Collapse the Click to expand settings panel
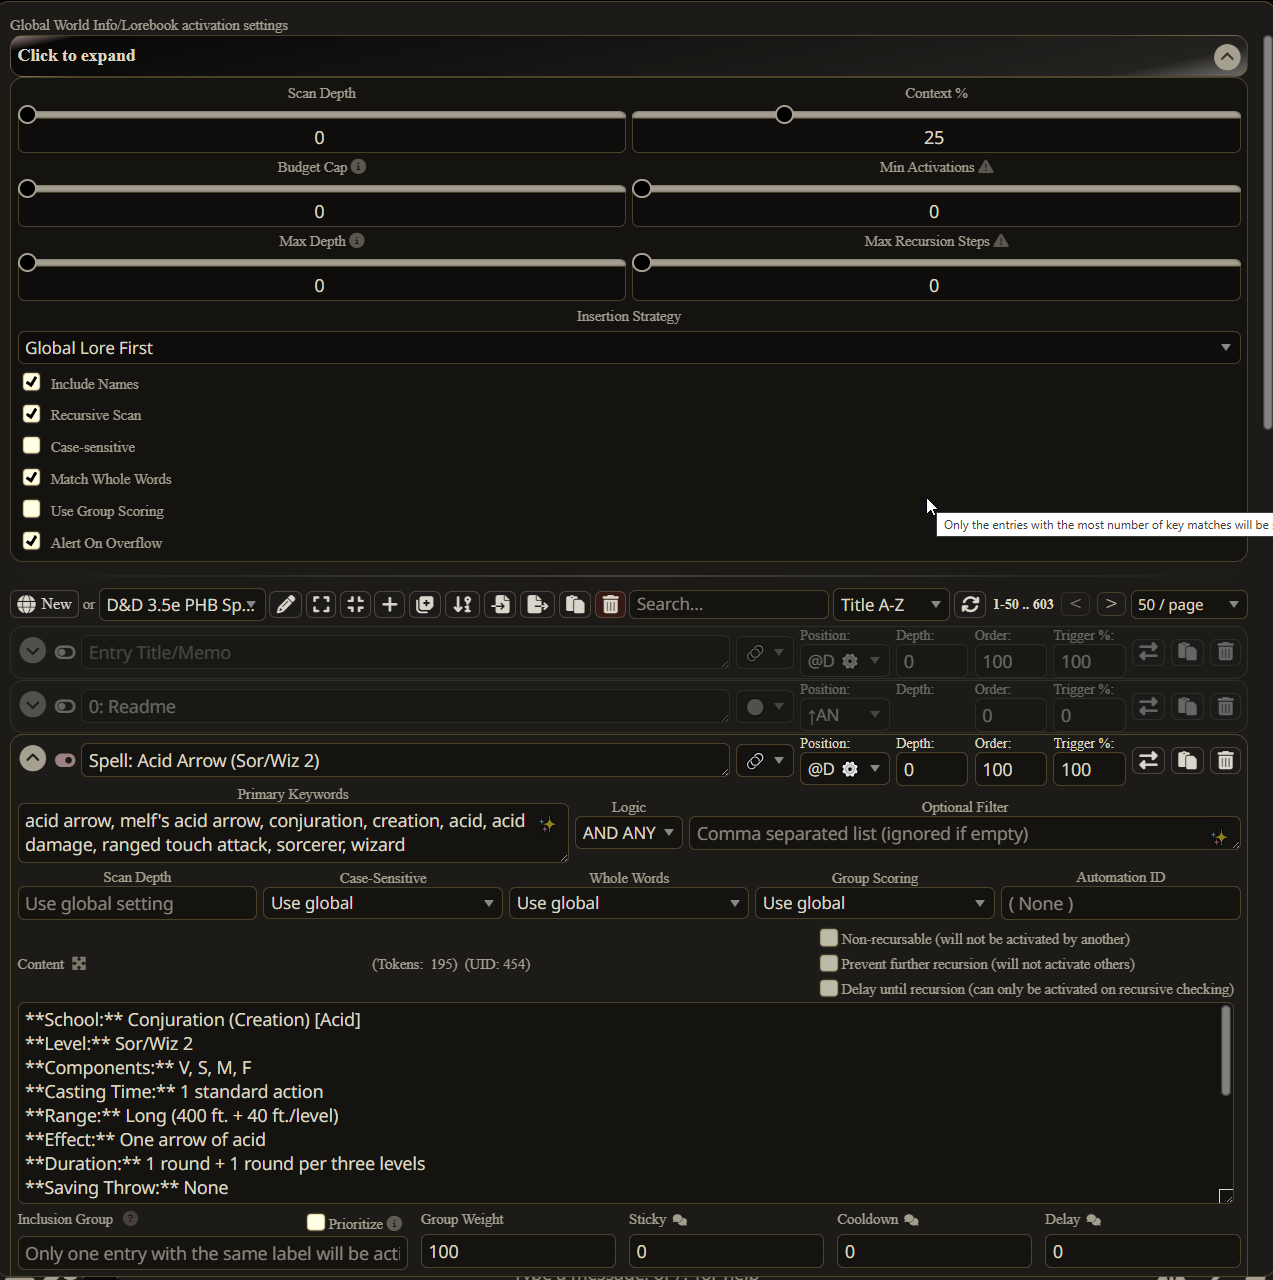 1227,57
